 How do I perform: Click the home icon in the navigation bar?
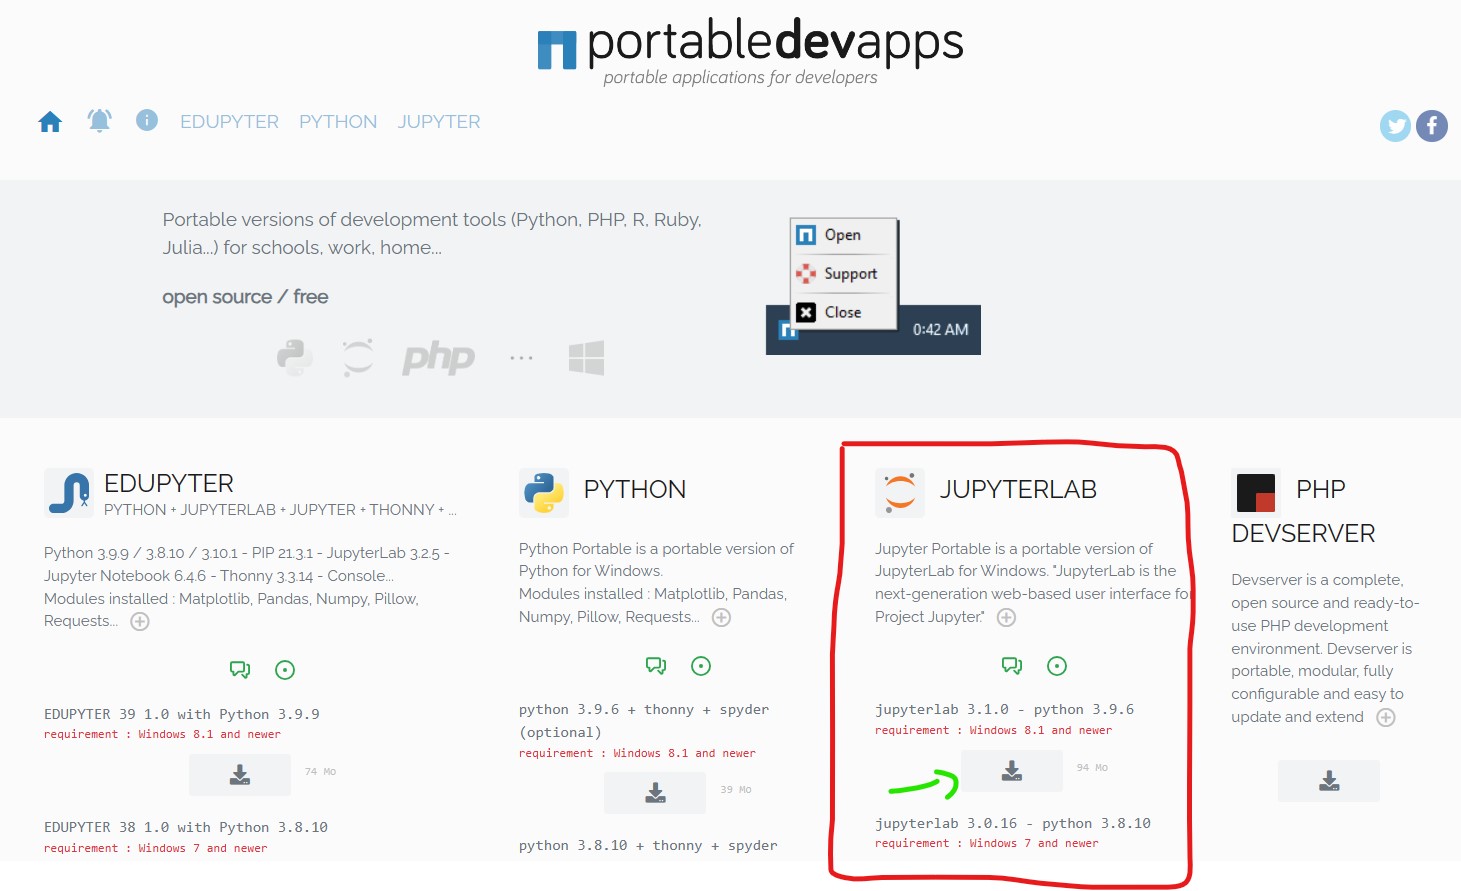(x=49, y=120)
